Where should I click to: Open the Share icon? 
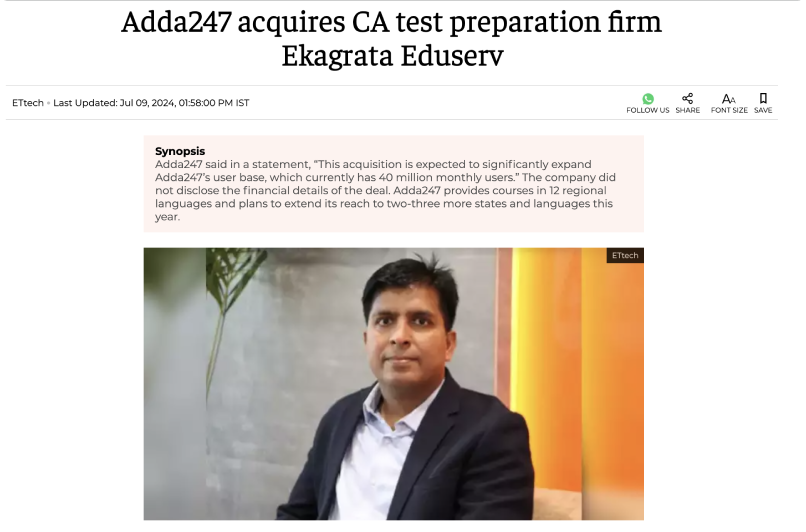pyautogui.click(x=687, y=98)
